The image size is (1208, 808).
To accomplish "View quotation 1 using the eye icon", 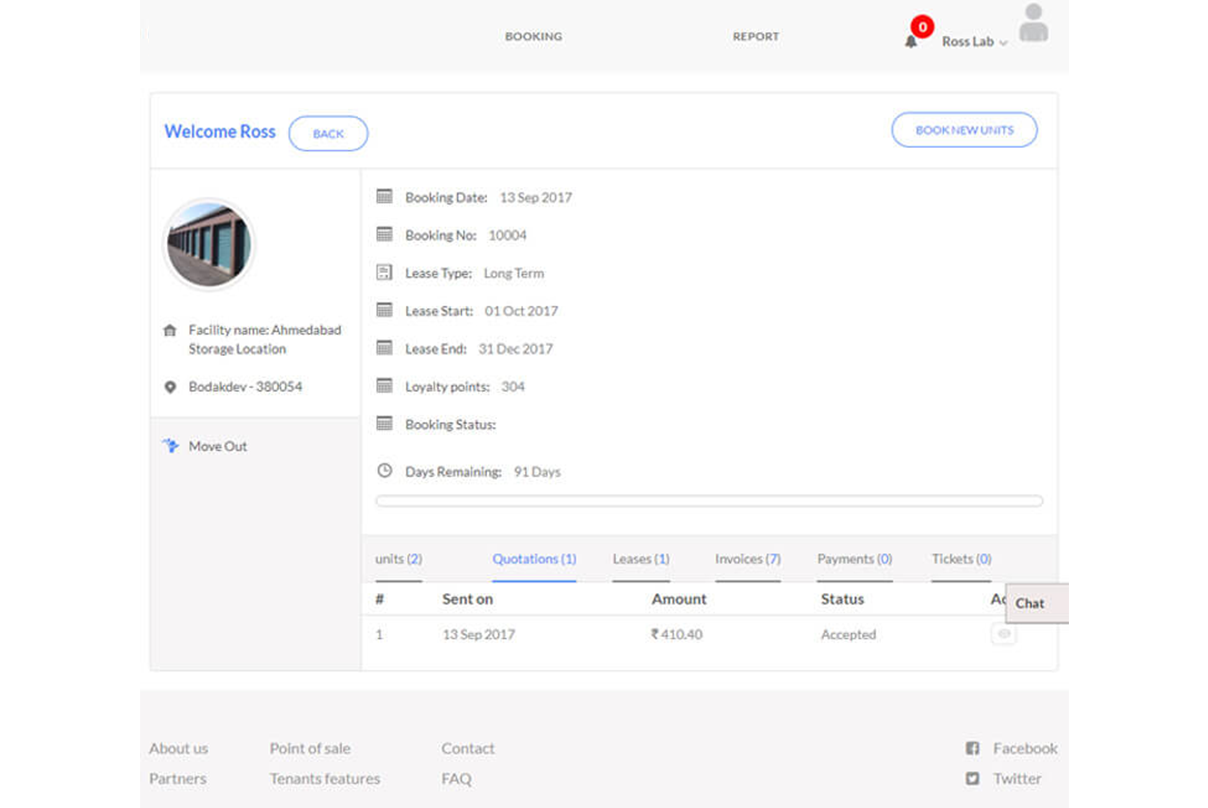I will (x=1004, y=634).
